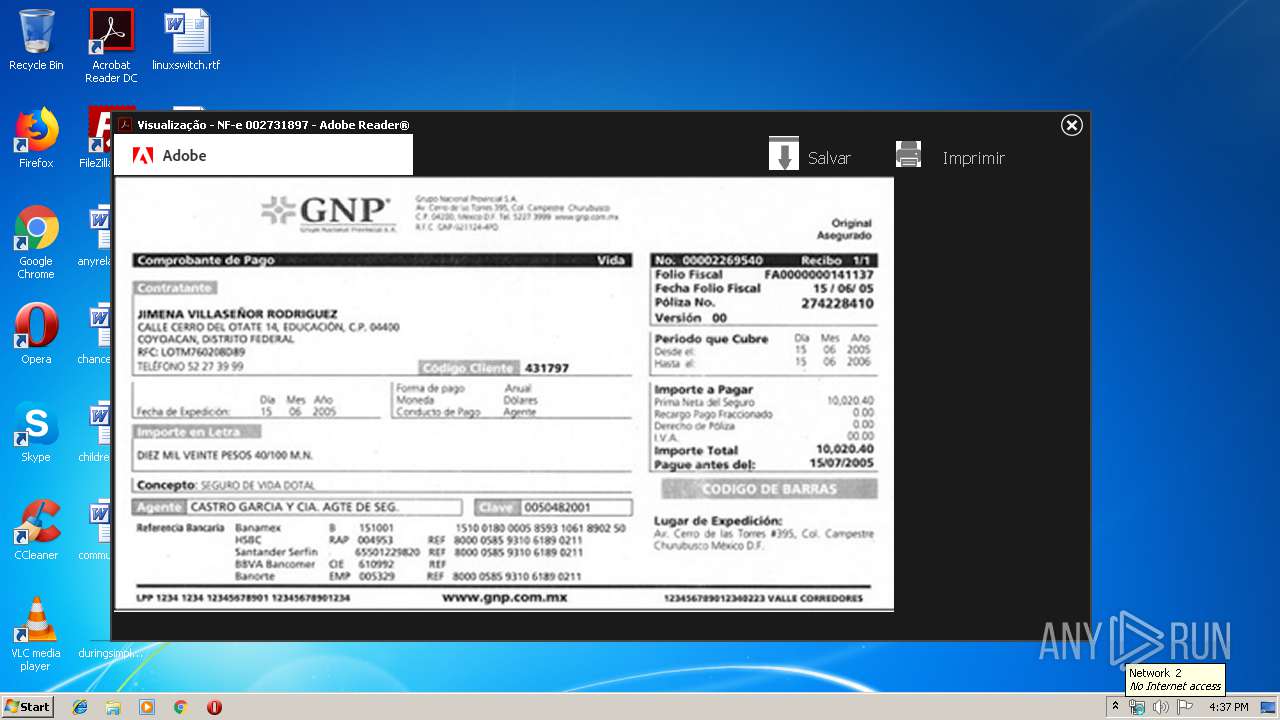1280x720 pixels.
Task: Click the Imprimir printer icon
Action: tap(908, 154)
